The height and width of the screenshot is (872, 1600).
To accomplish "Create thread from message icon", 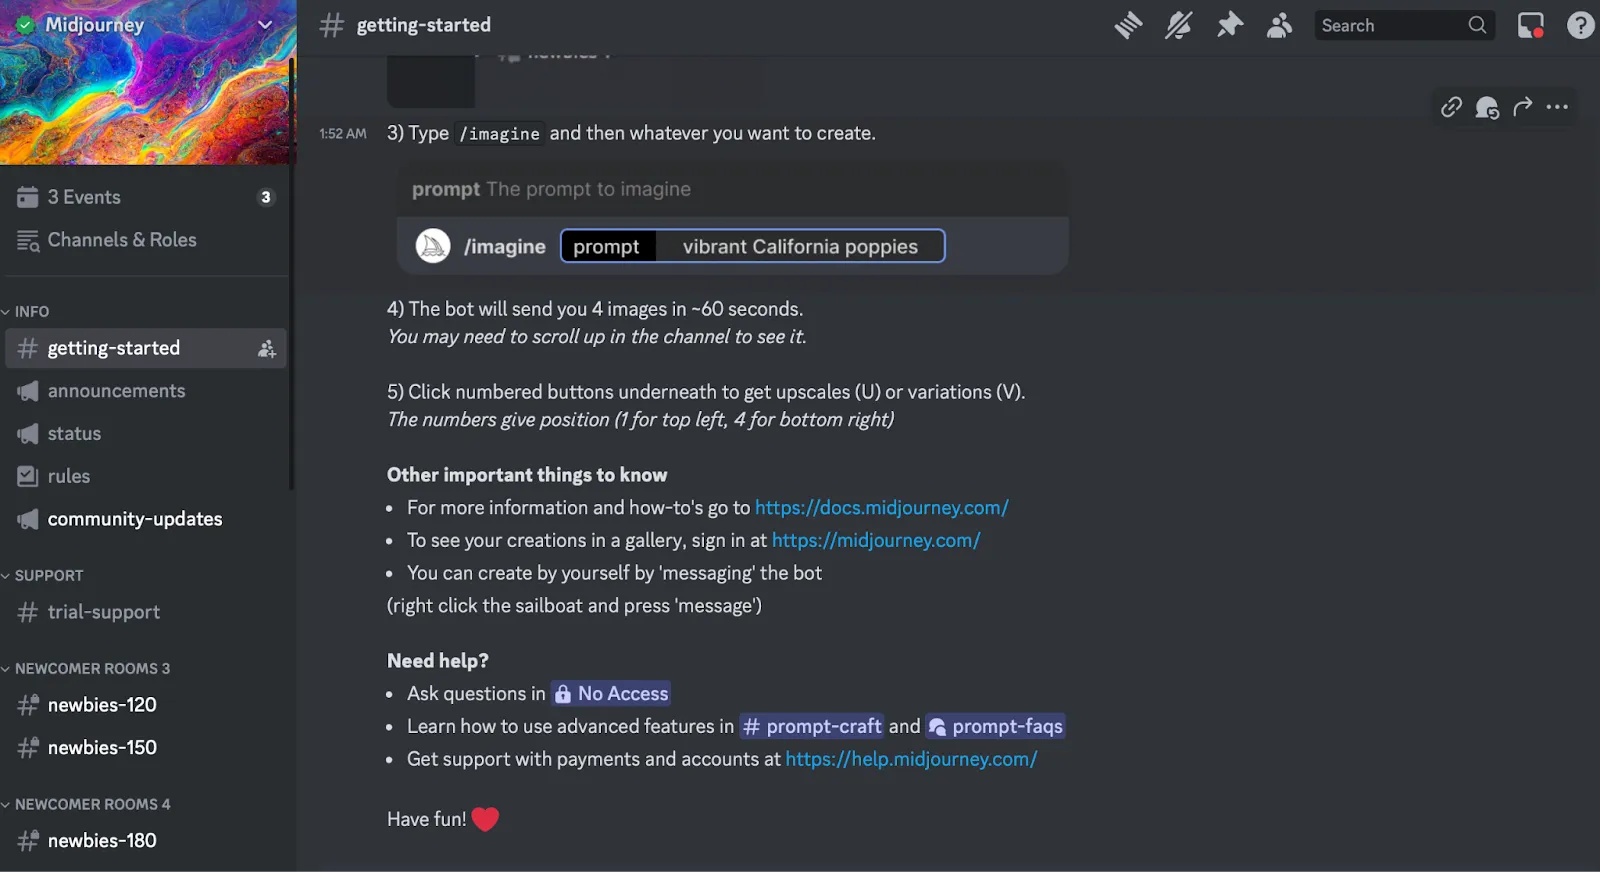I will (x=1487, y=107).
